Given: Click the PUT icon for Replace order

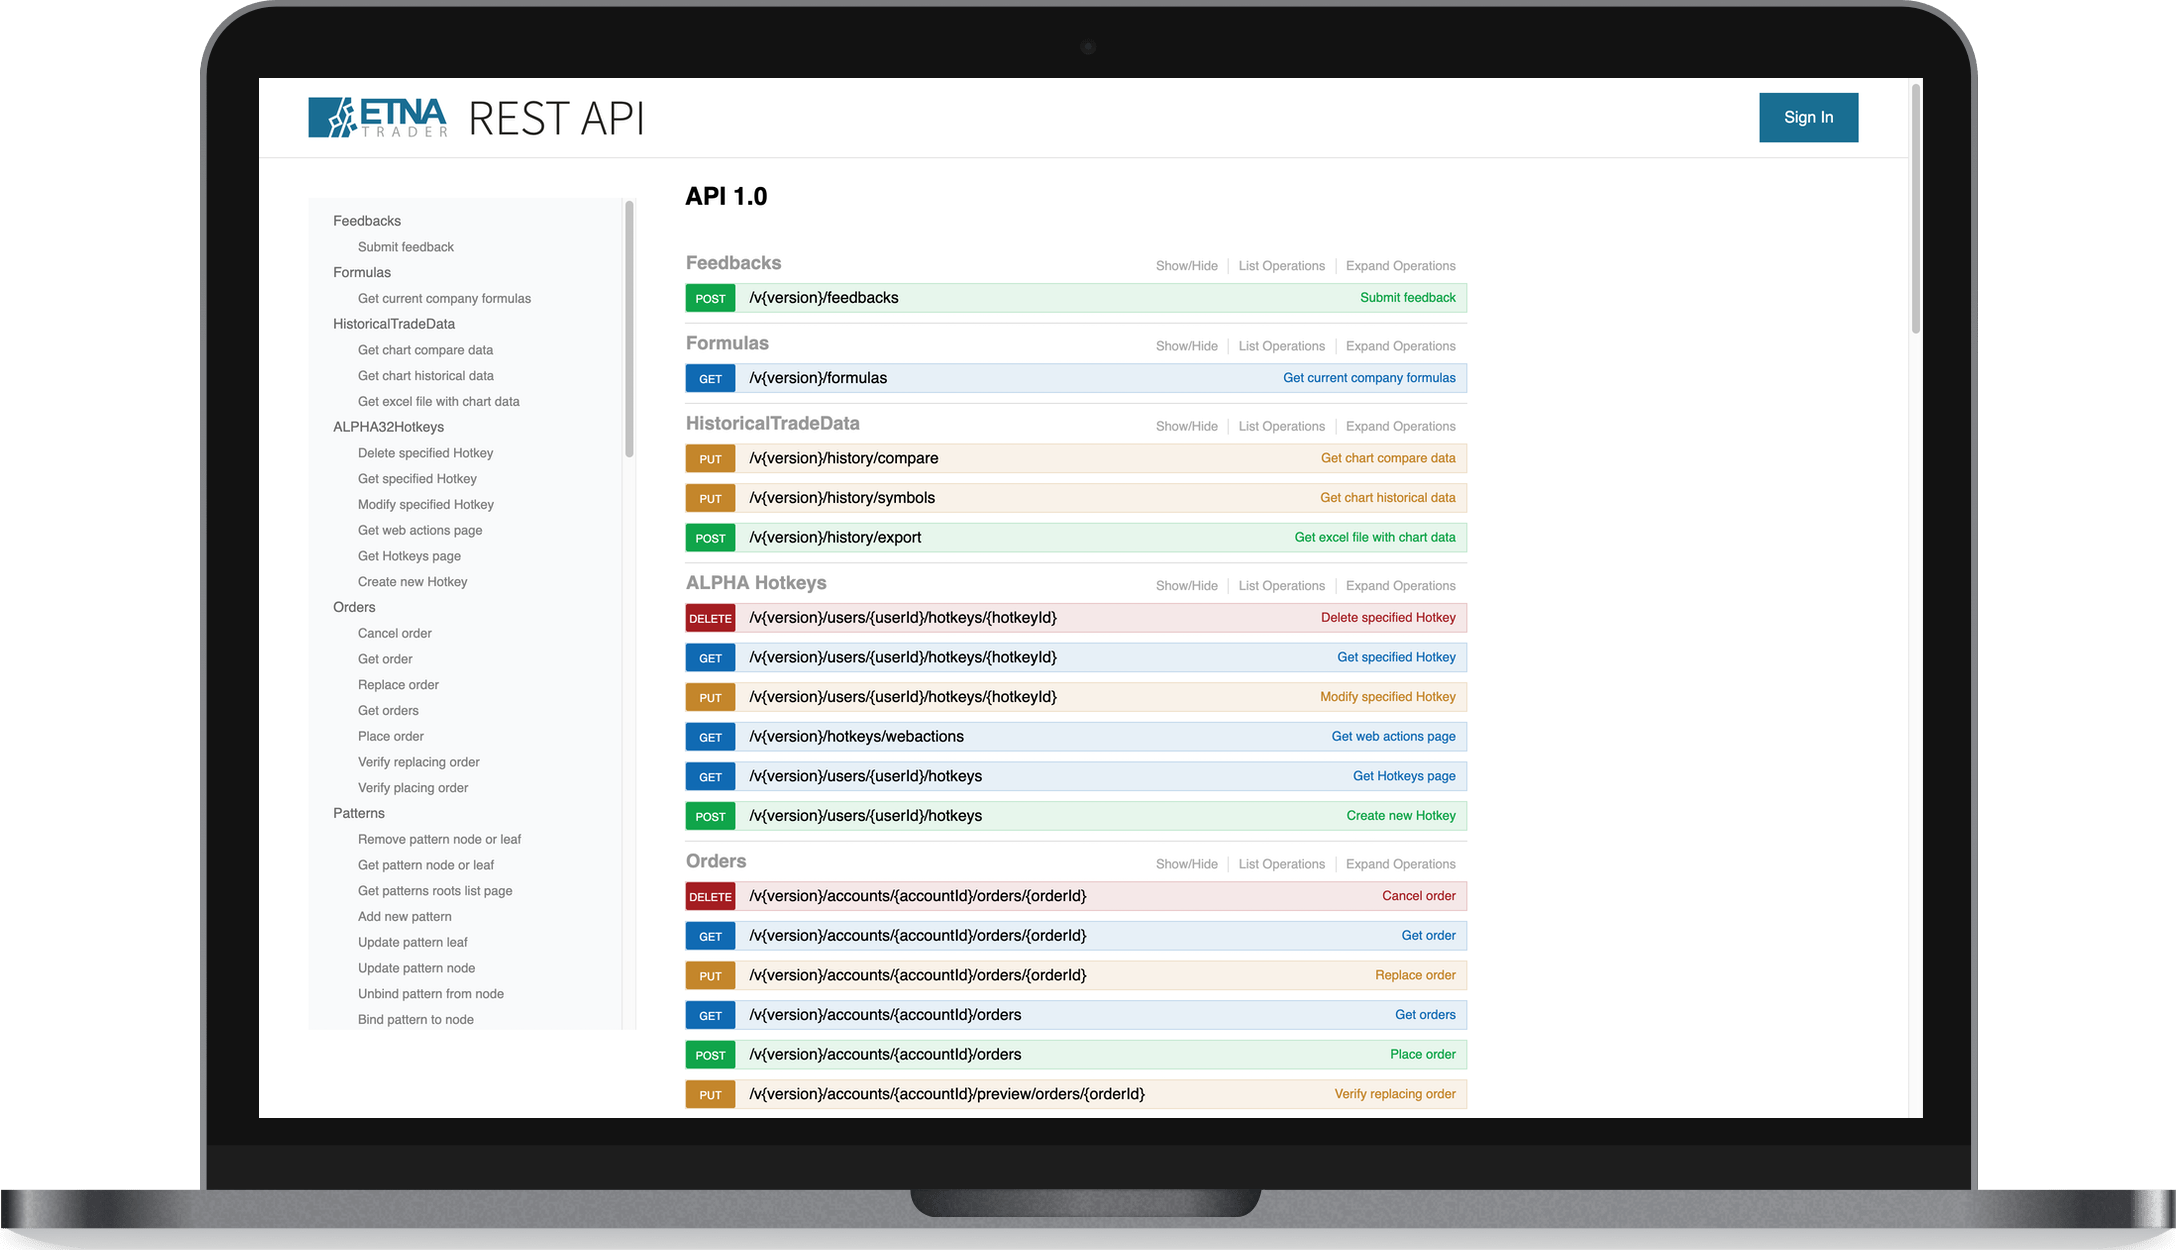Looking at the screenshot, I should tap(707, 973).
